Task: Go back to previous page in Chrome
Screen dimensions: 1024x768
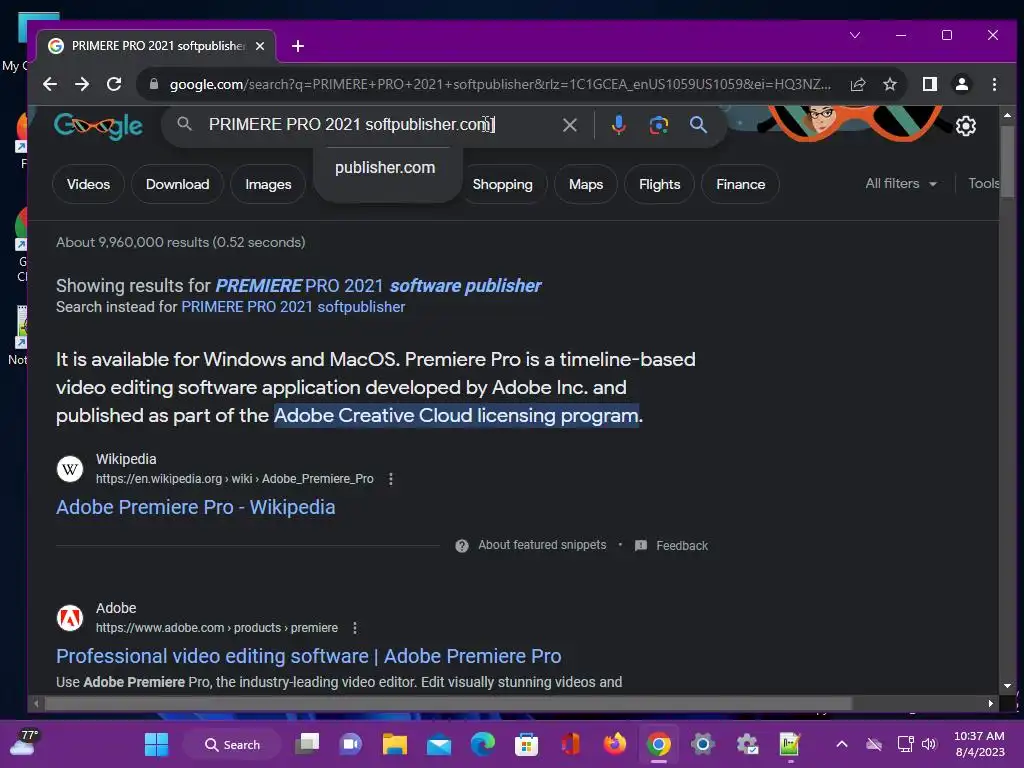Action: 50,84
